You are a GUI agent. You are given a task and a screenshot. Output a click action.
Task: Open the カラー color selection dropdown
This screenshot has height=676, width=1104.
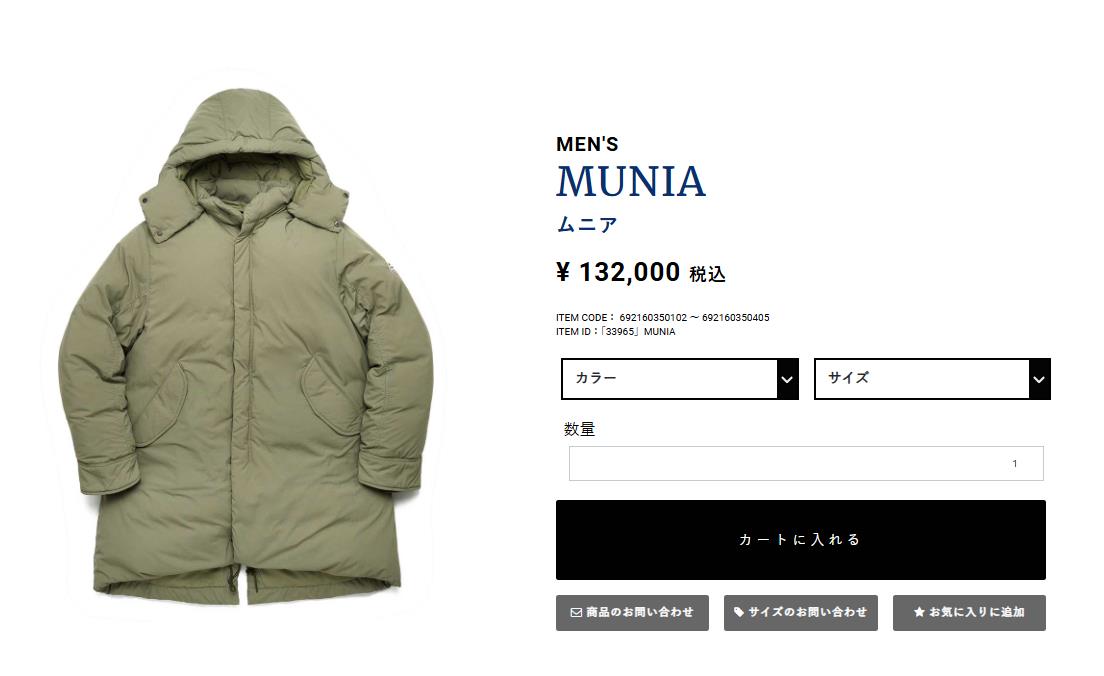679,379
